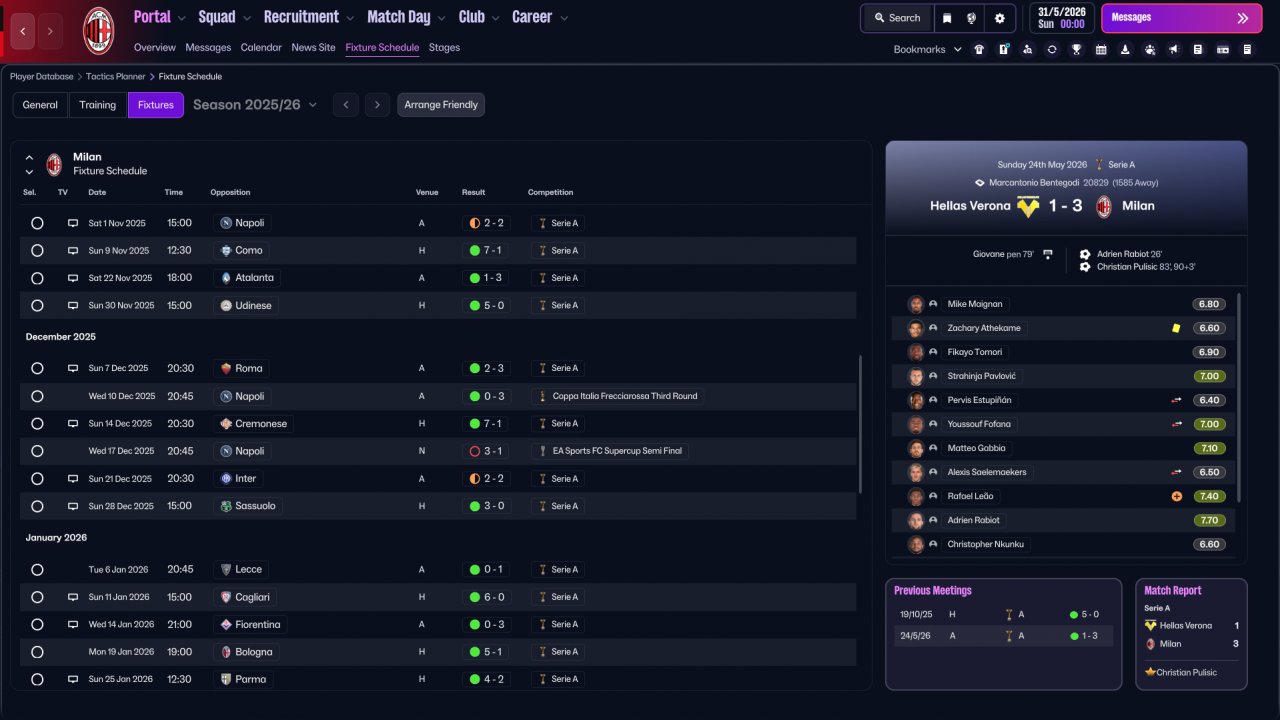Select the radio button for Lecce fixture
This screenshot has height=720, width=1280.
(x=37, y=569)
